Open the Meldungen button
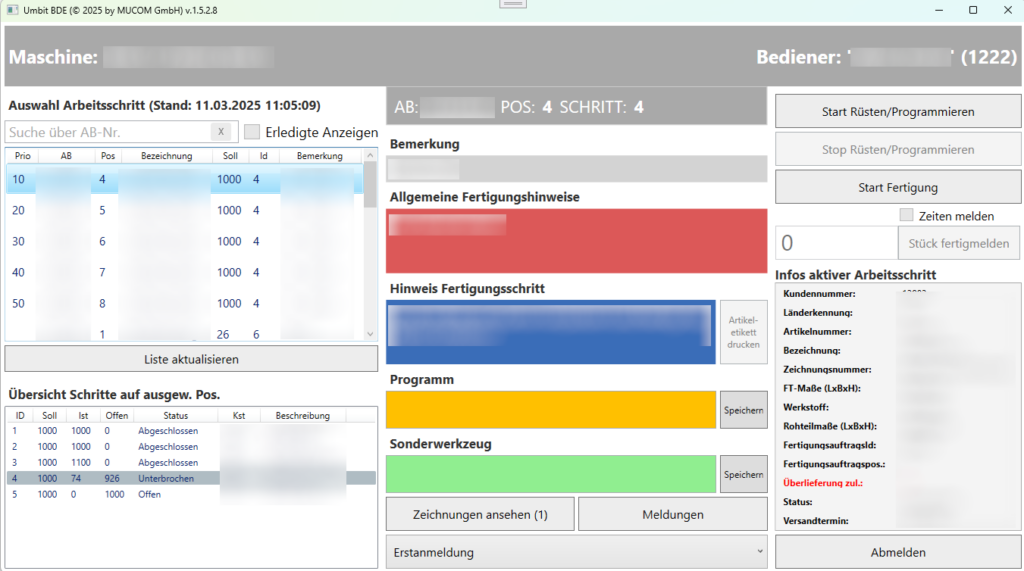Viewport: 1024px width, 571px height. 671,515
